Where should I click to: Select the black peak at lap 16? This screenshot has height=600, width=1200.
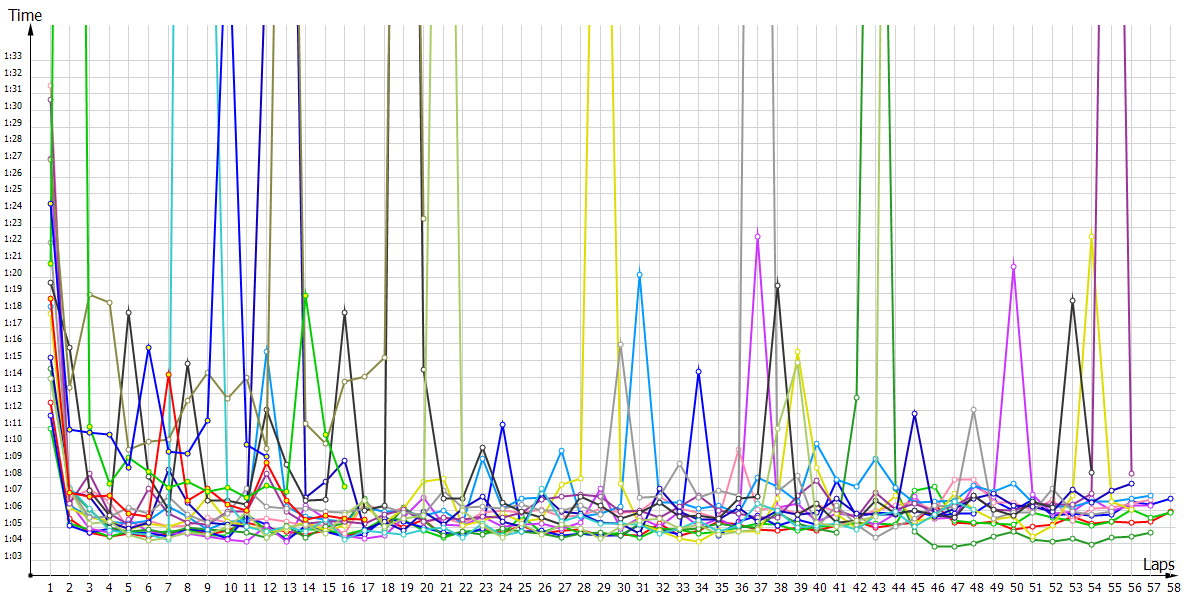345,313
